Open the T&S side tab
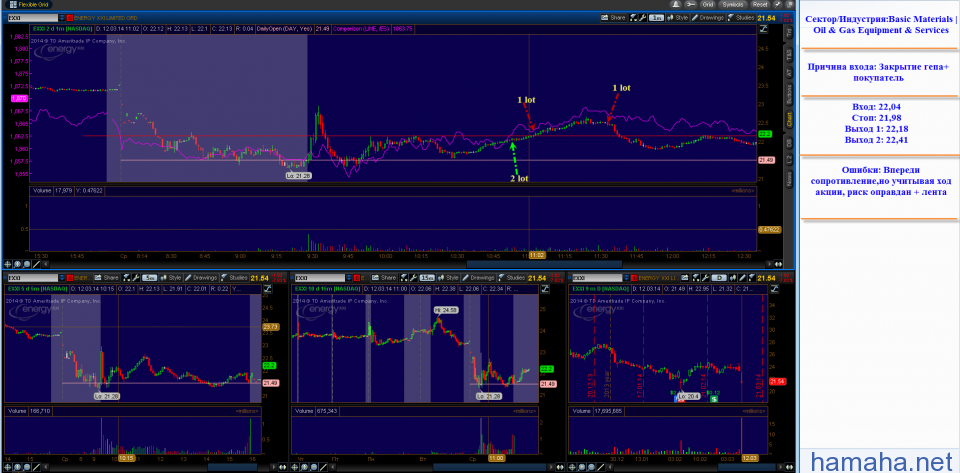The image size is (960, 473). pos(789,53)
